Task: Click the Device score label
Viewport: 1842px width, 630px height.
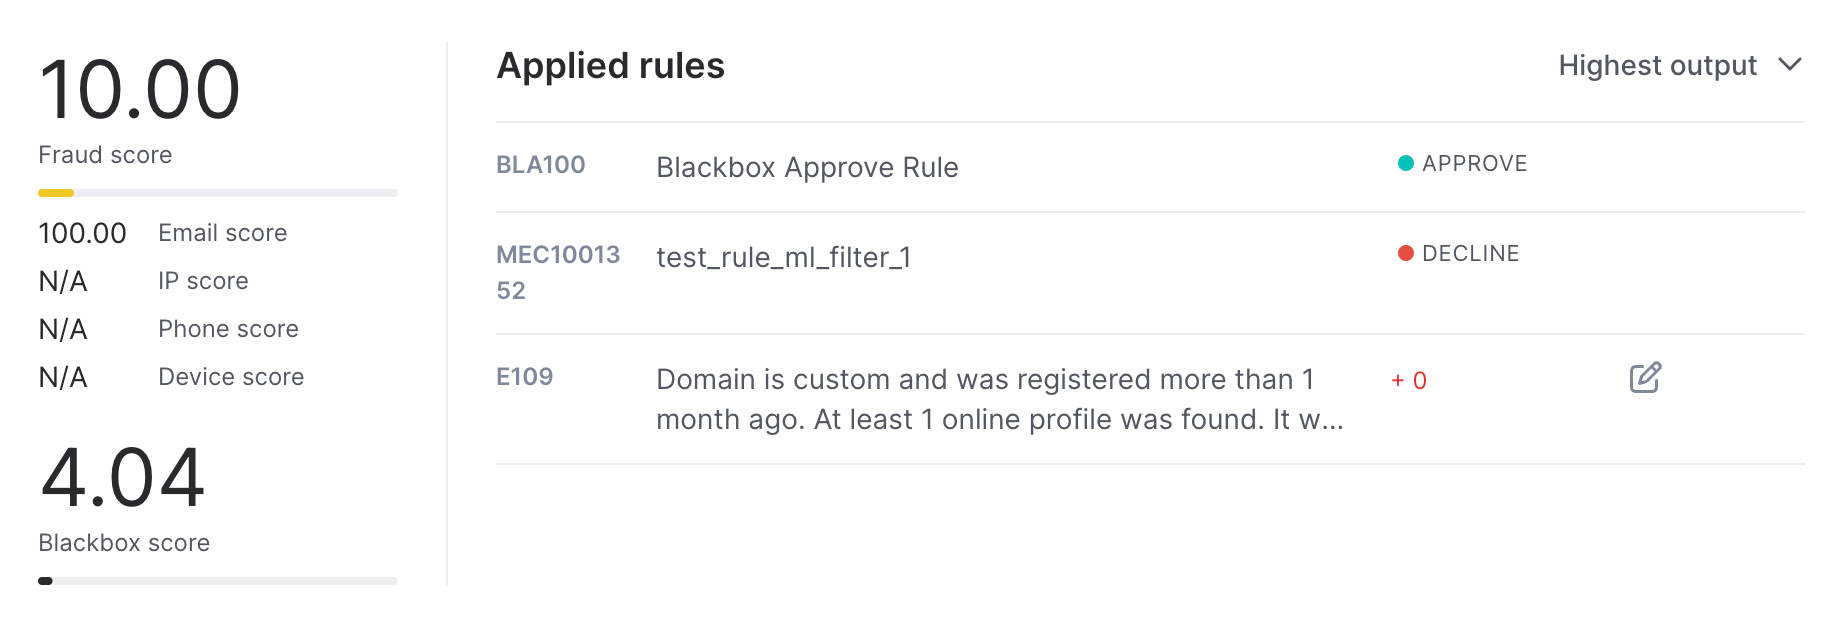Action: tap(231, 377)
